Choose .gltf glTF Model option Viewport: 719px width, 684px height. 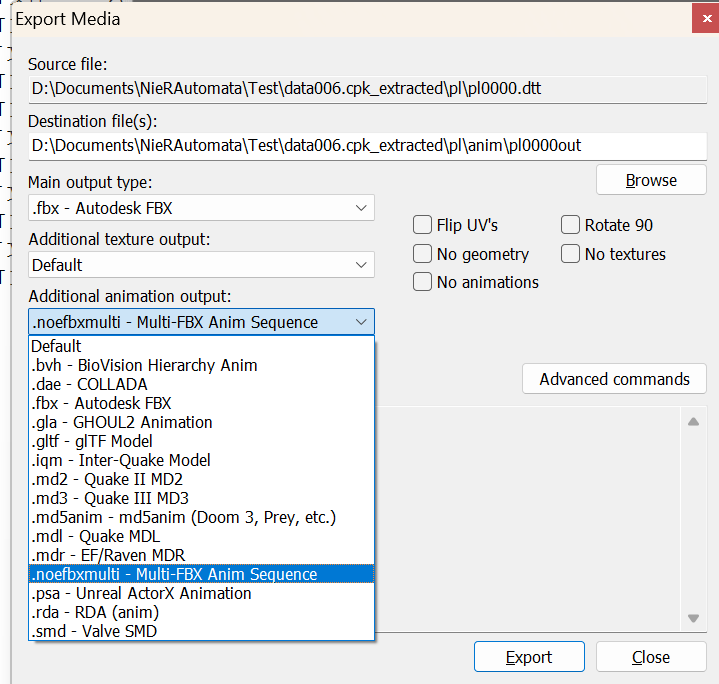92,441
